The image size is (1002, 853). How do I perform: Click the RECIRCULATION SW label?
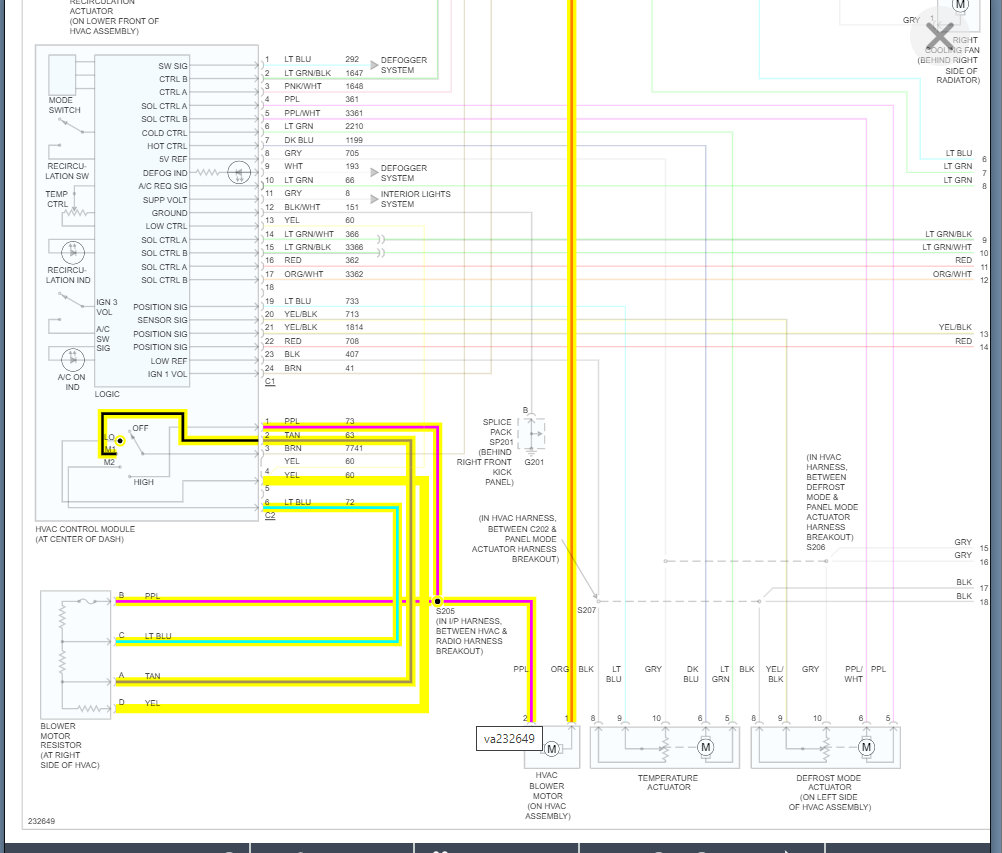(67, 171)
